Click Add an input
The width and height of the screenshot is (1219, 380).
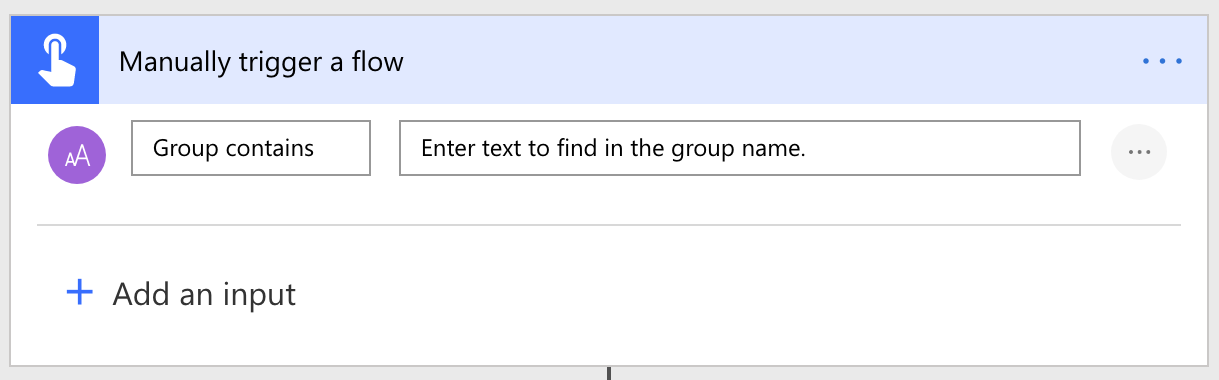[181, 294]
